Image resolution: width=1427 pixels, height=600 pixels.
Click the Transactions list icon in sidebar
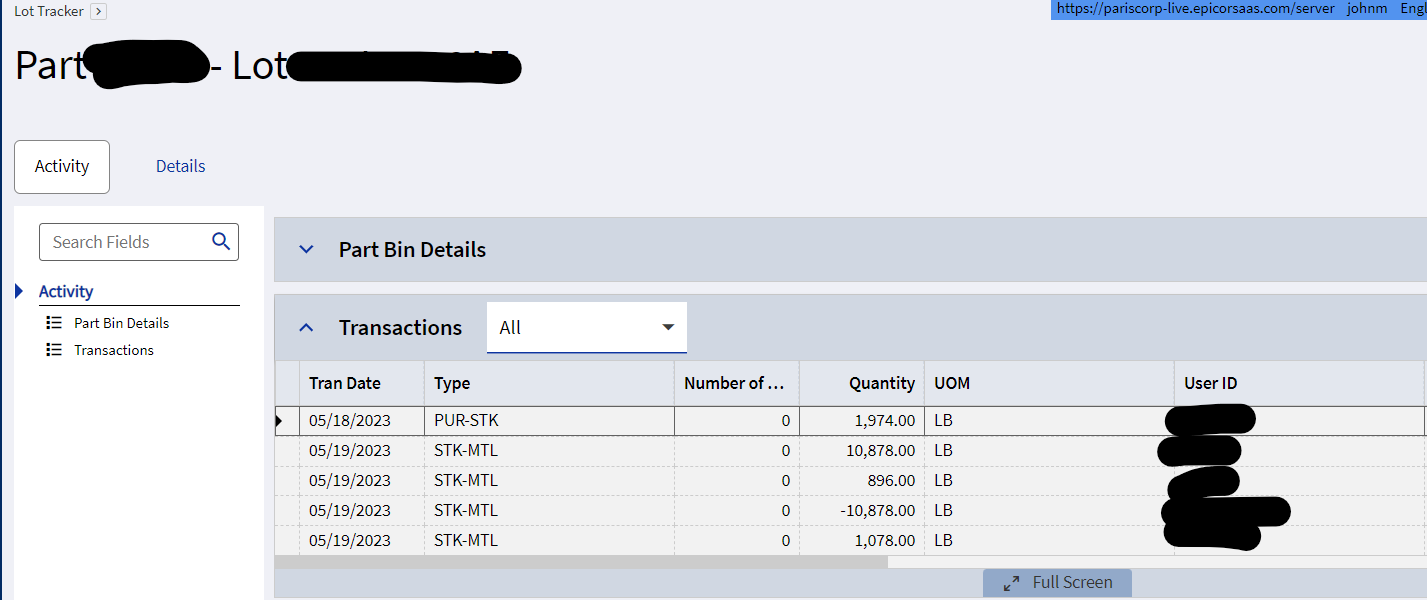[54, 350]
